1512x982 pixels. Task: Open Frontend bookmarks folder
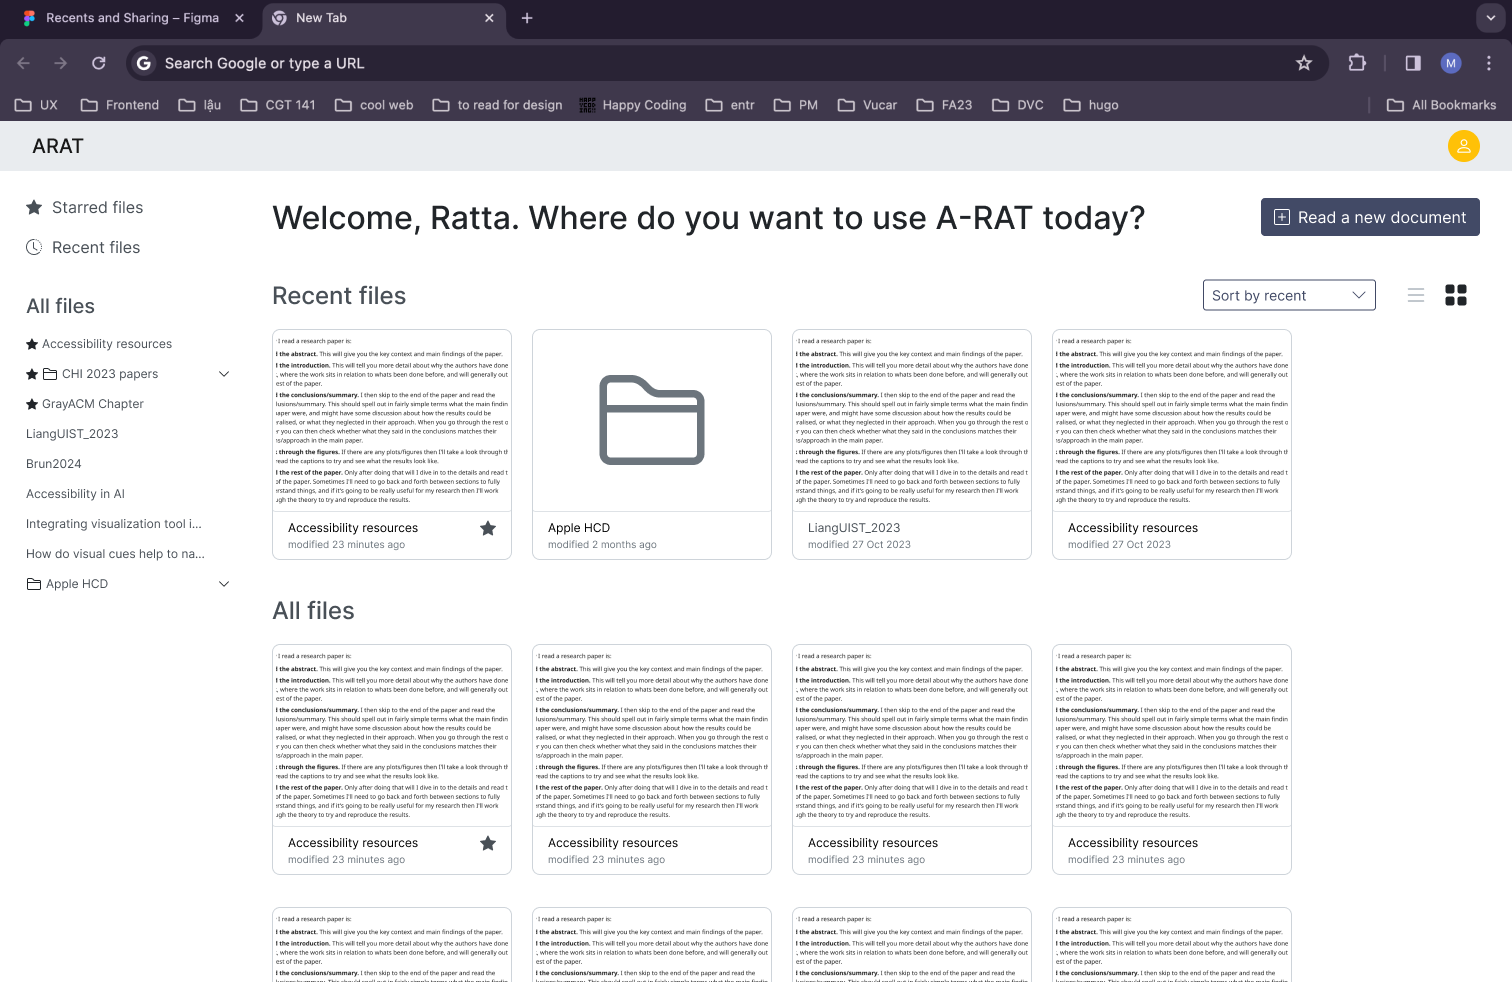(x=120, y=105)
